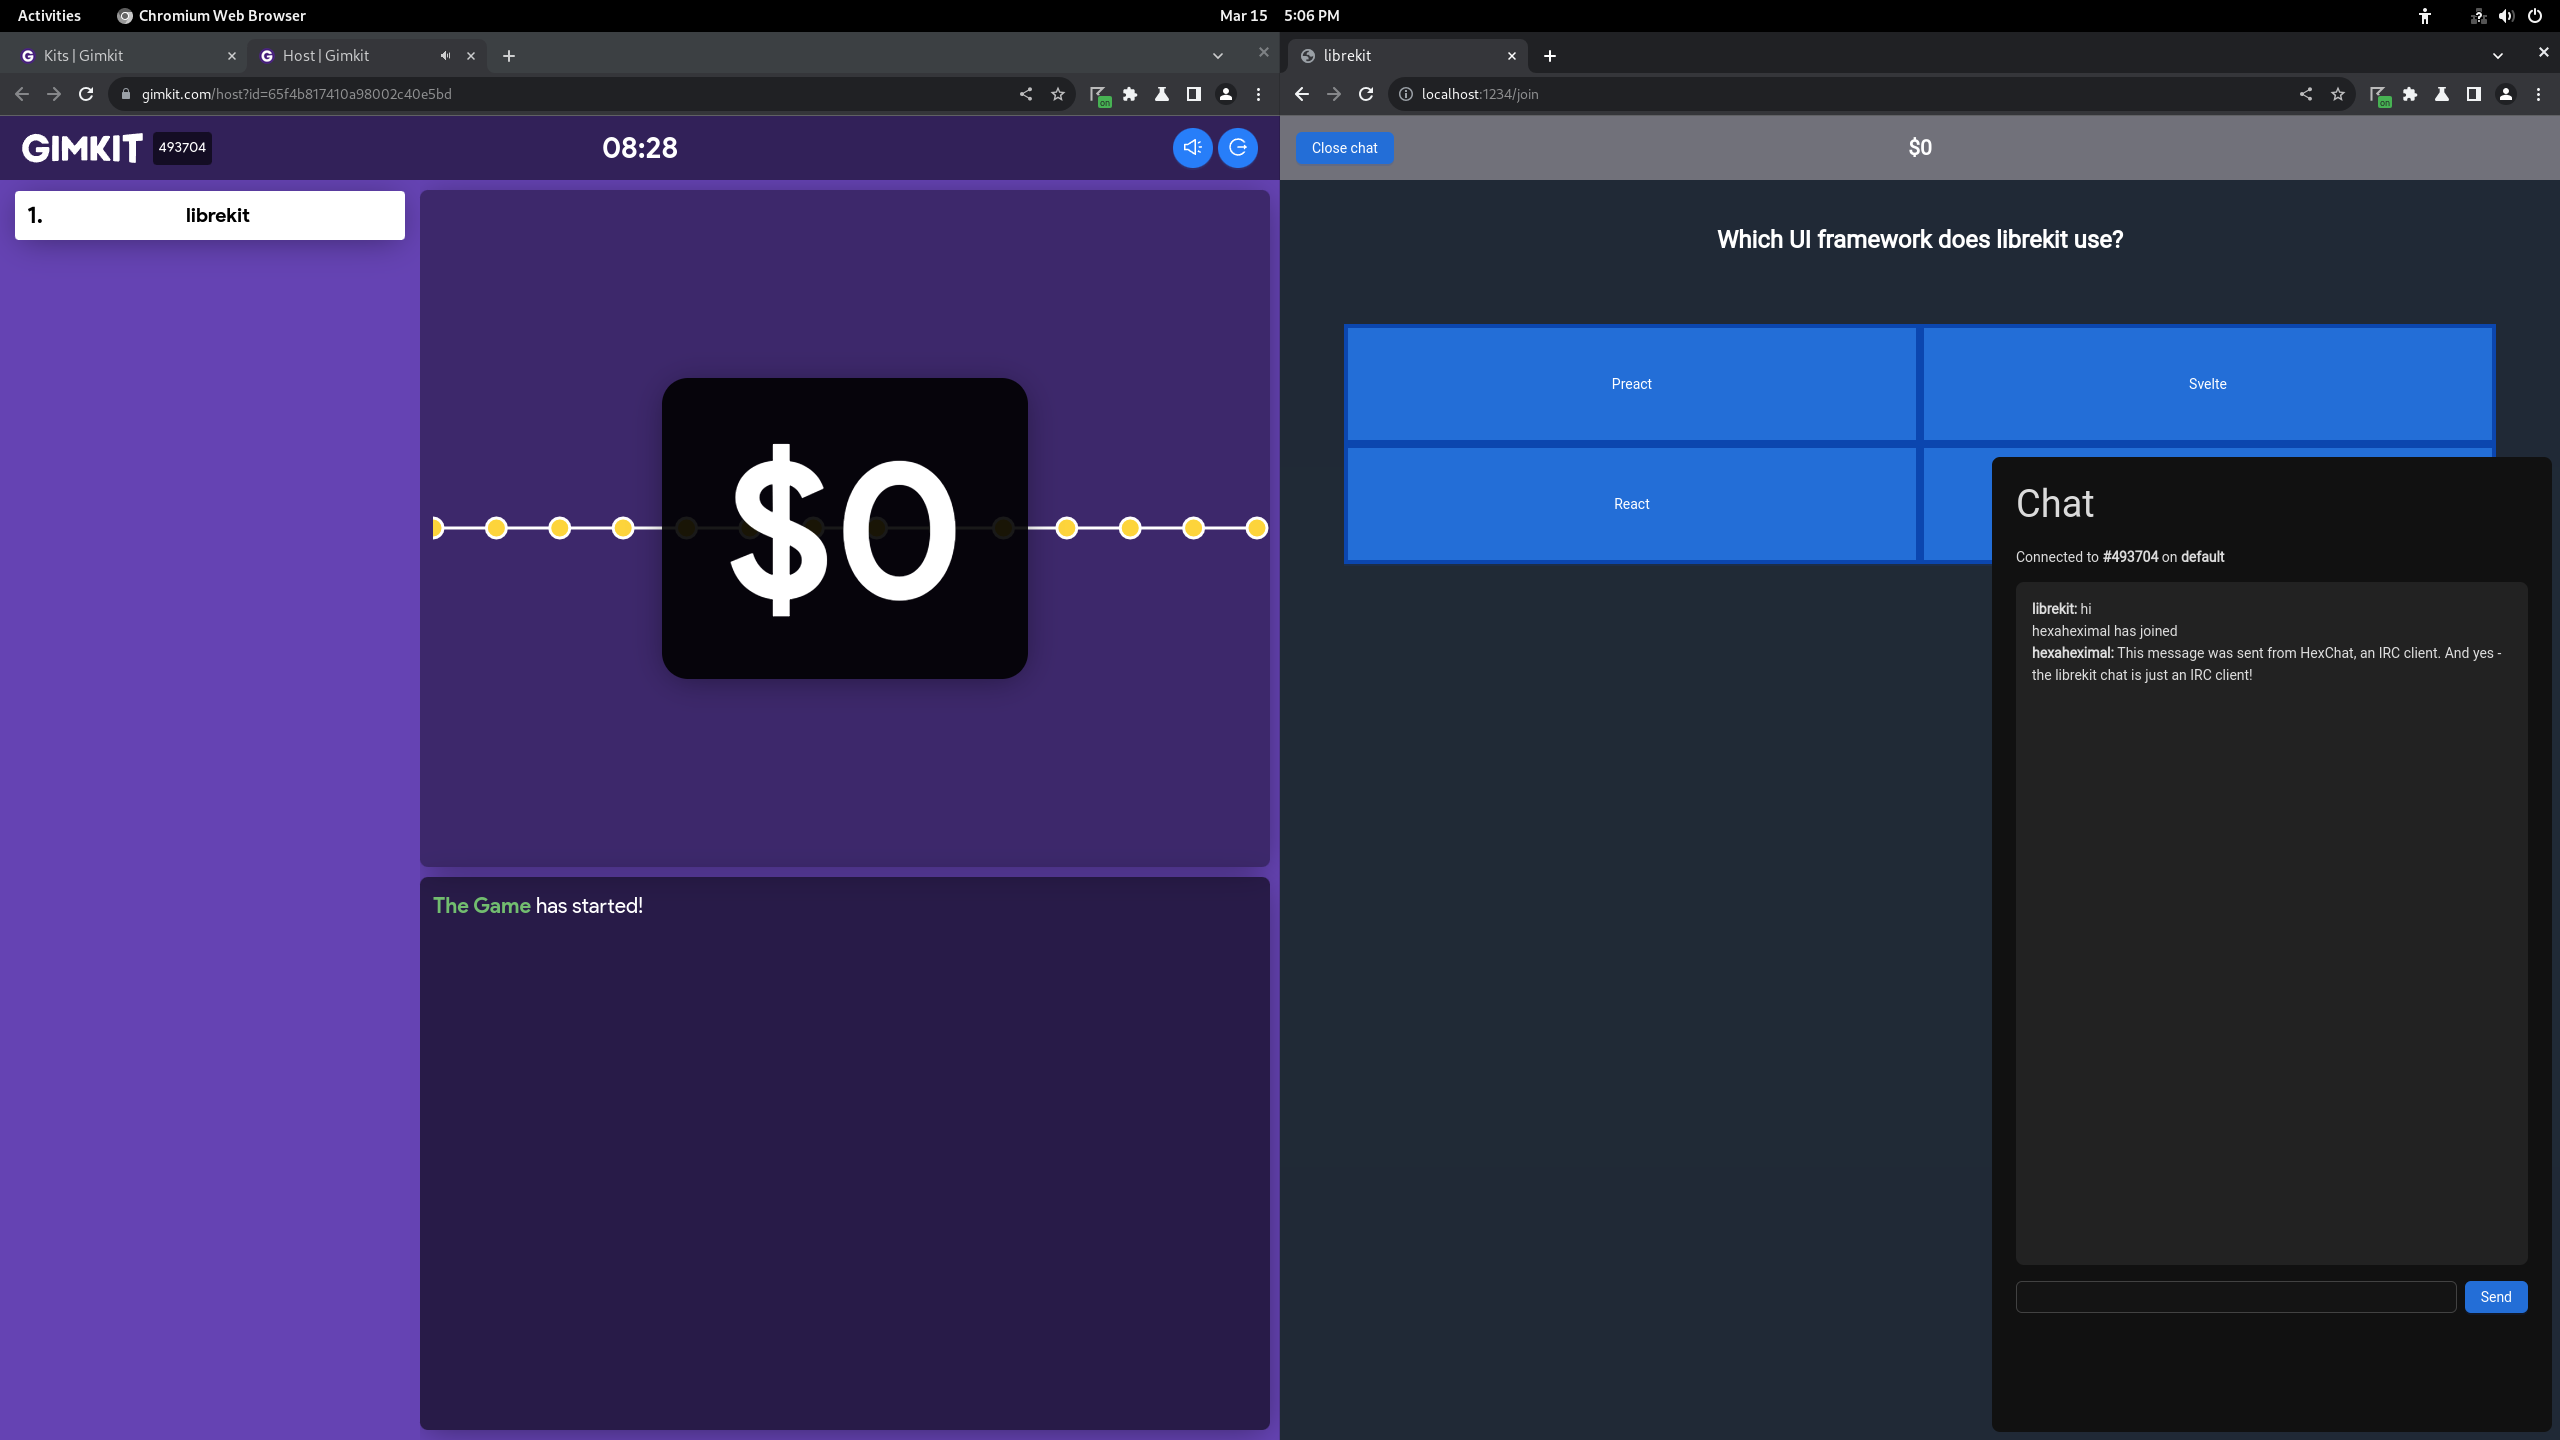Open the three-dot menu in the right browser
Image resolution: width=2560 pixels, height=1440 pixels.
click(2538, 94)
